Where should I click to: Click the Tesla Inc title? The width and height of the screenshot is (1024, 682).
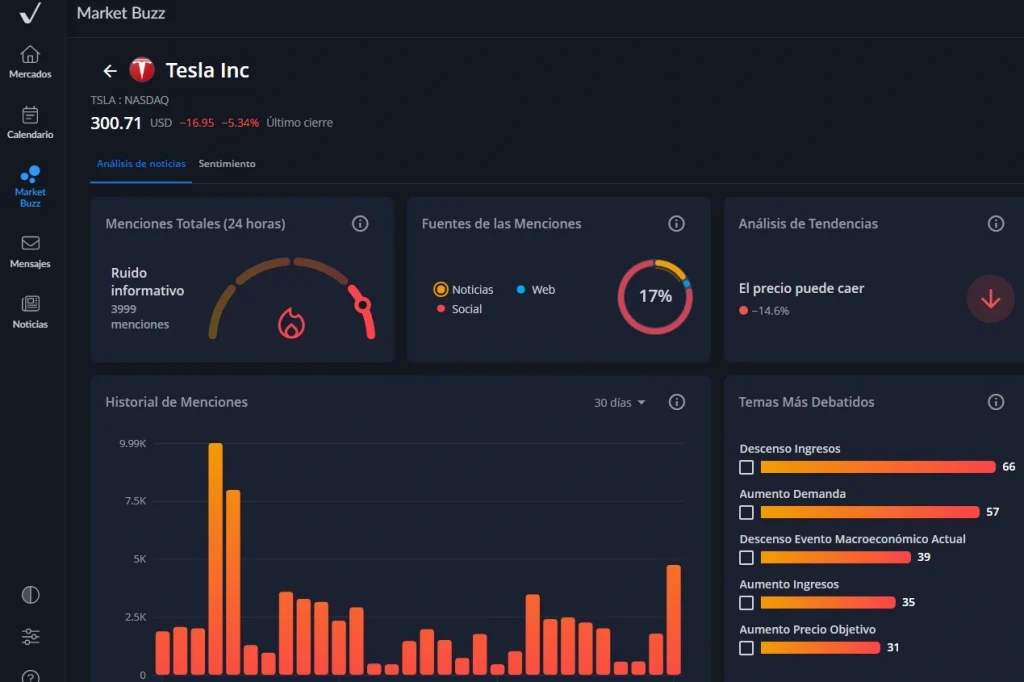point(207,70)
